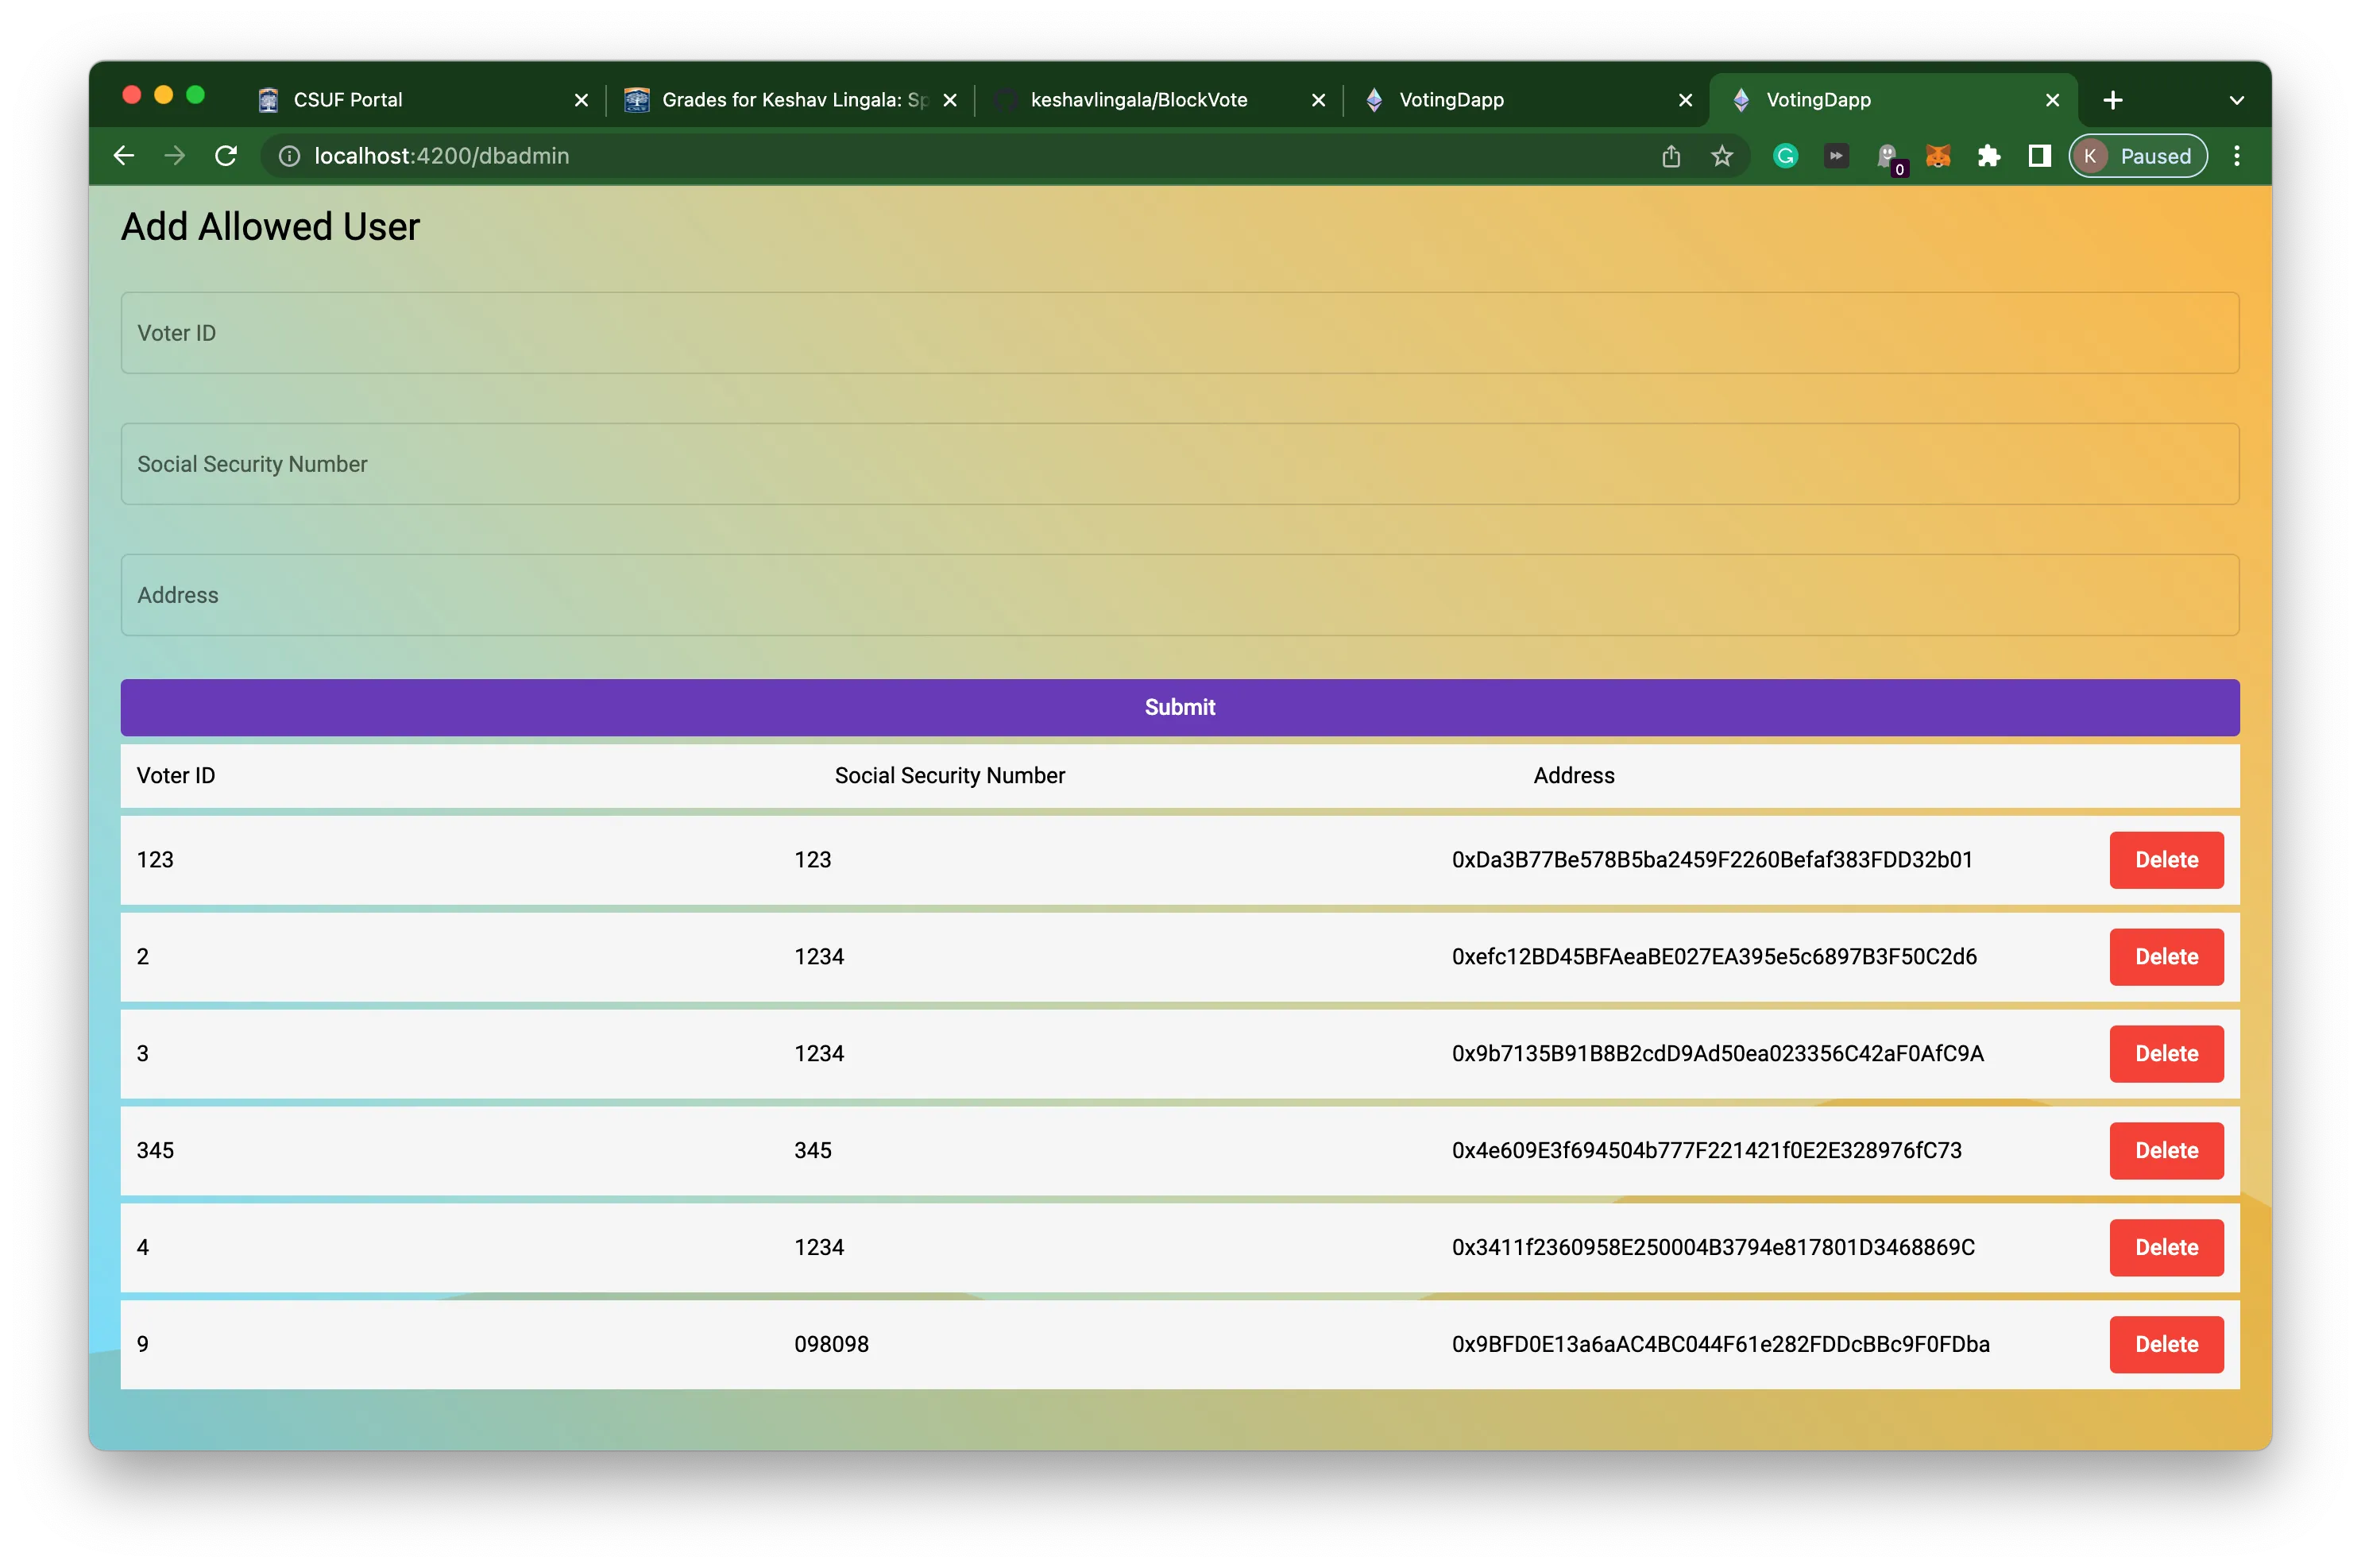Switch to the CSUF Portal tab

coord(420,100)
